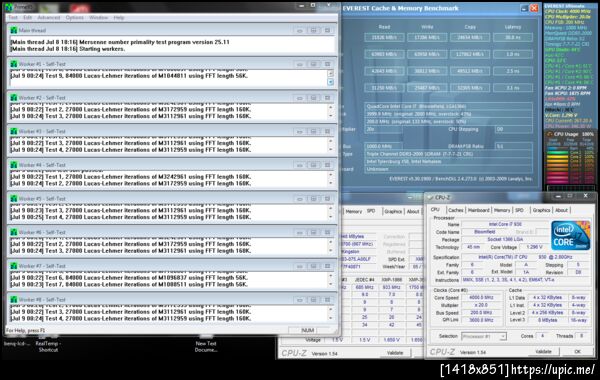Click the Triple Channel DDR3-2000 memory type field

point(448,154)
